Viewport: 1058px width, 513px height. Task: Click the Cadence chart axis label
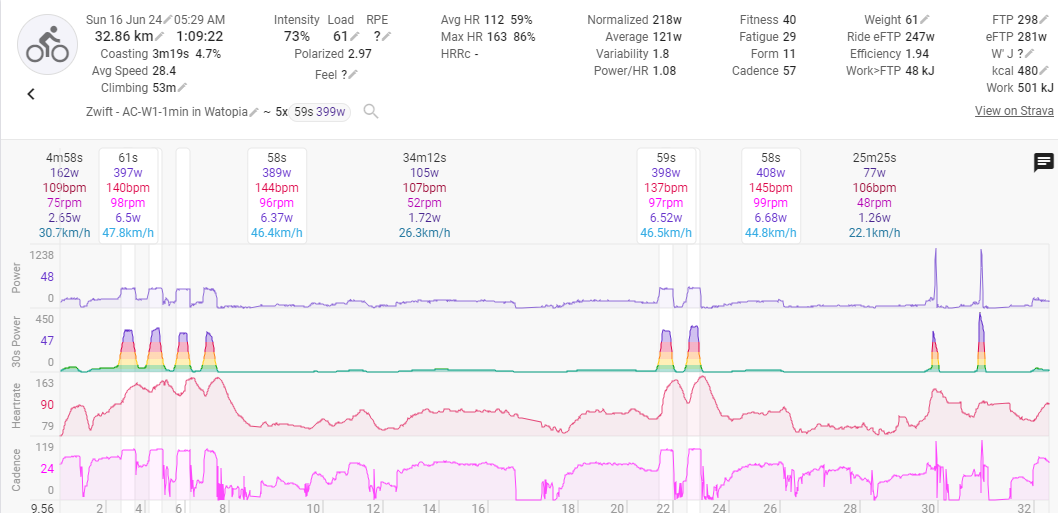(x=17, y=469)
